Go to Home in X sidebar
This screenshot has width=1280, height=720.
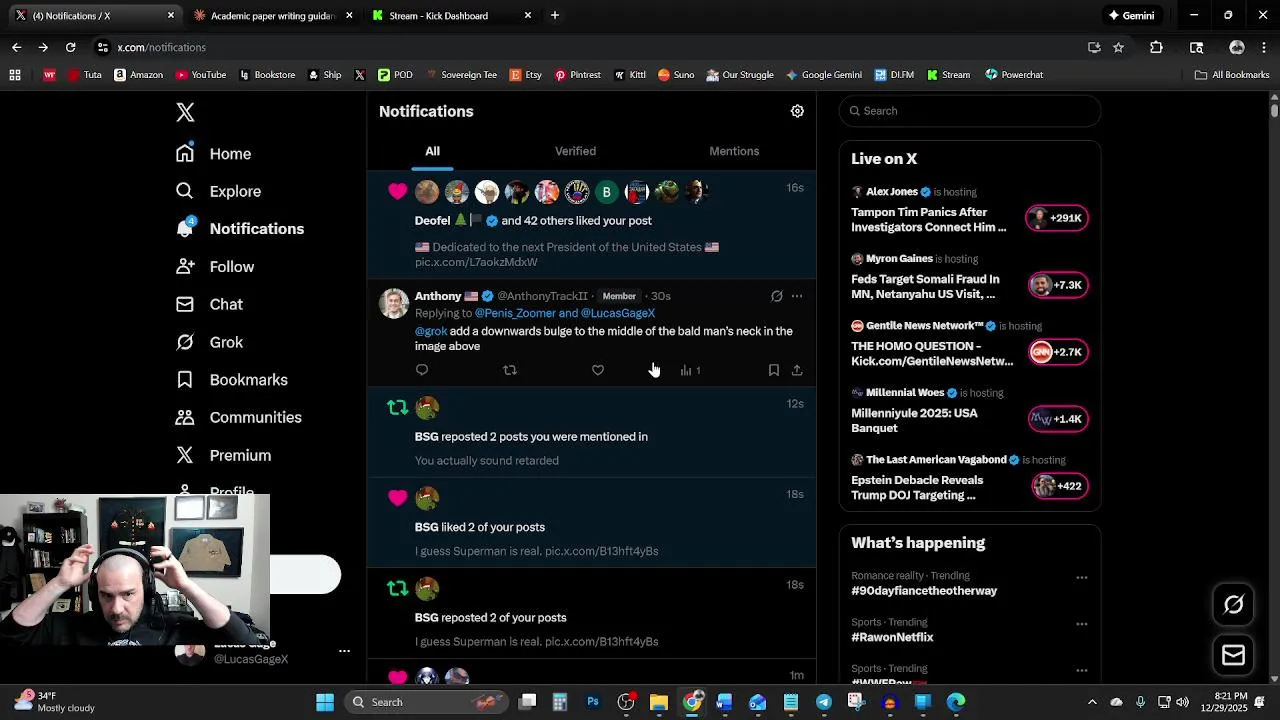[x=214, y=154]
